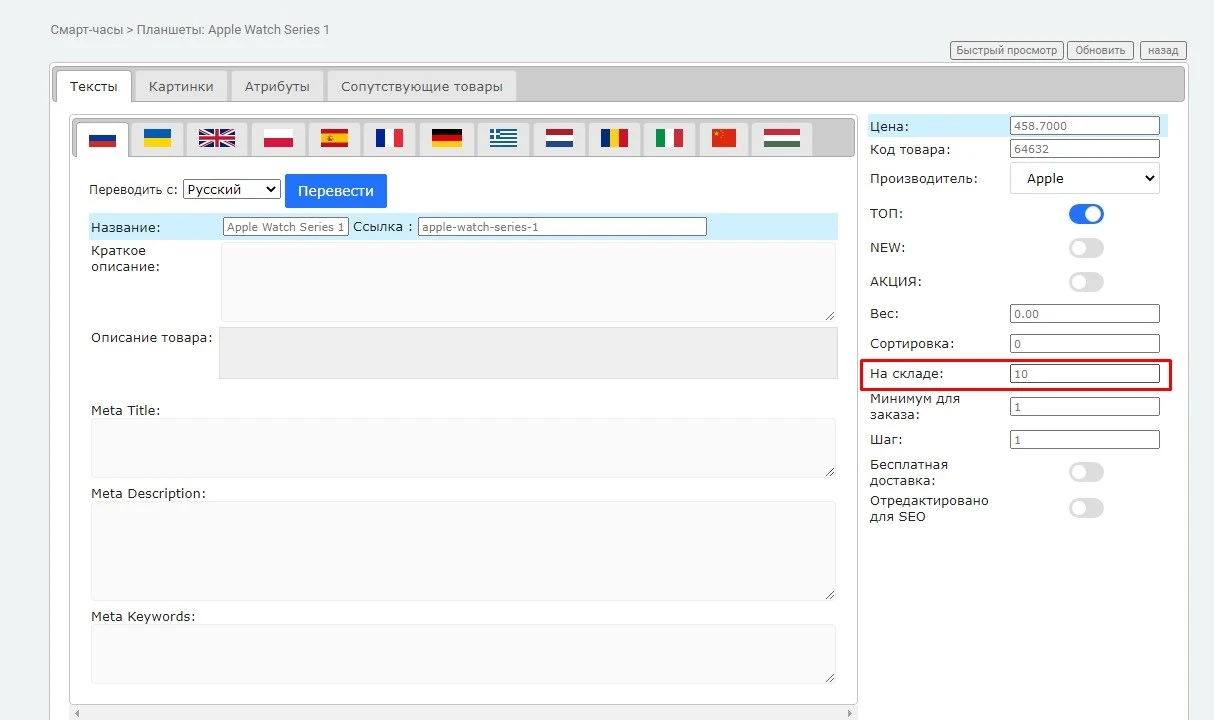Viewport: 1214px width, 720px height.
Task: Select the German flag language tab
Action: [x=446, y=138]
